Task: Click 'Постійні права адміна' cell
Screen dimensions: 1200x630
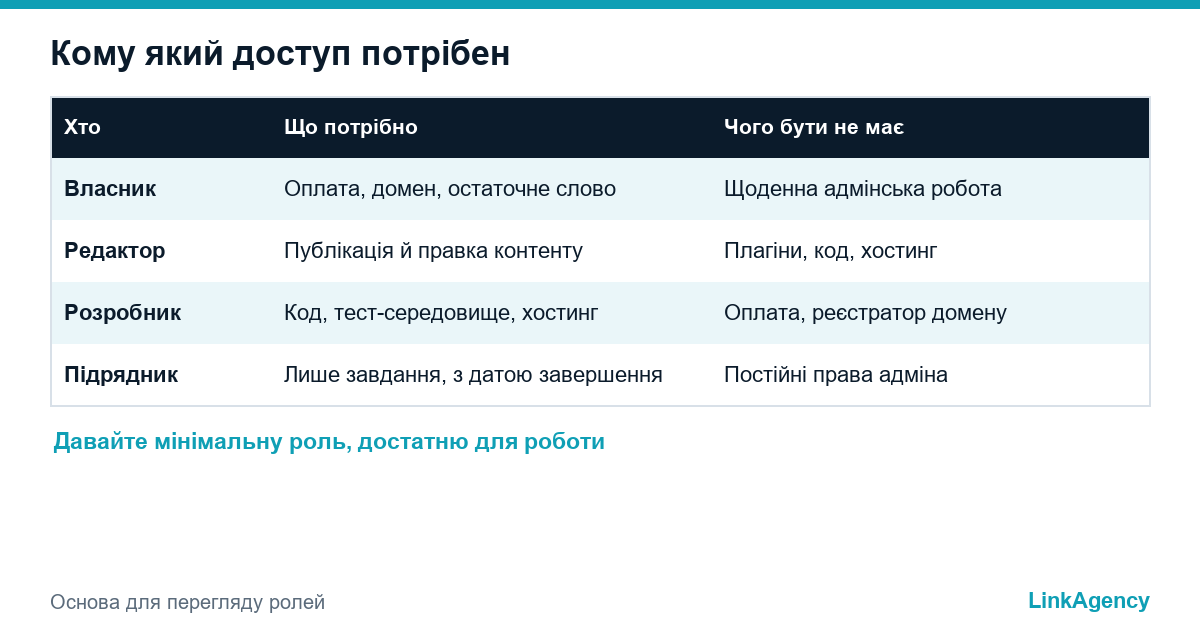Action: pyautogui.click(x=836, y=375)
